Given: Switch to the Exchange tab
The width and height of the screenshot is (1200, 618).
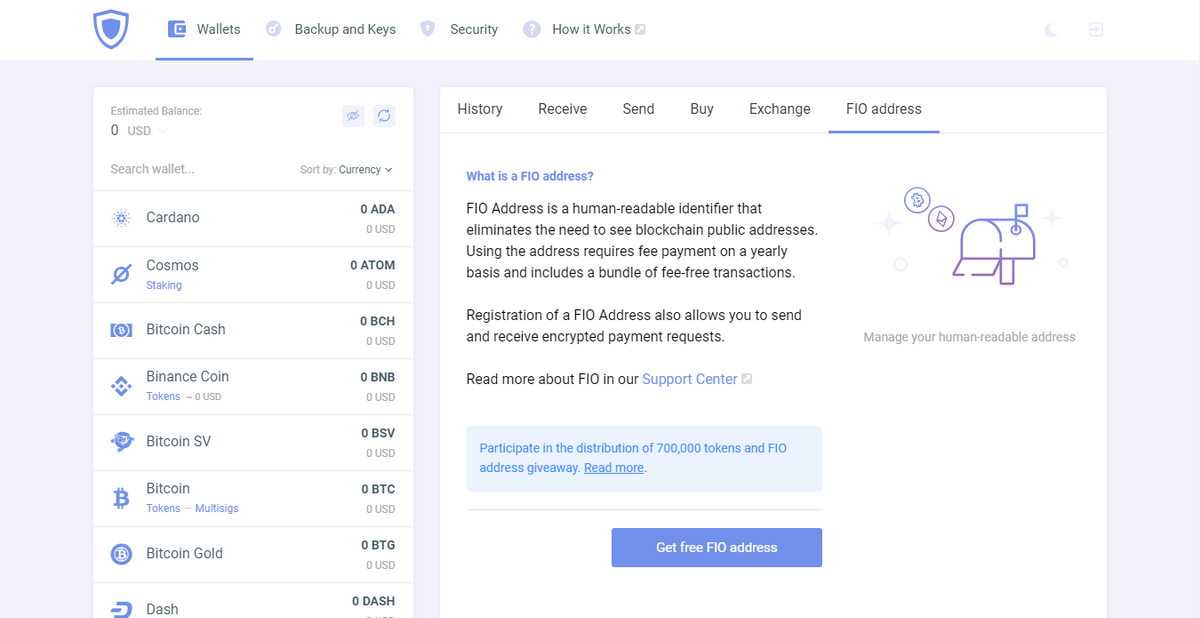Looking at the screenshot, I should click(x=780, y=109).
